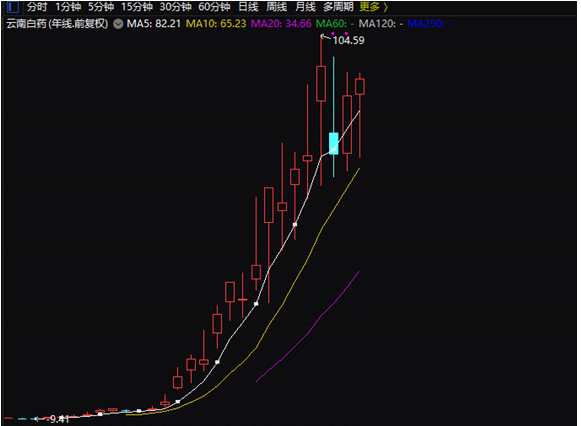The image size is (581, 426).
Task: Expand the 更多 periods menu
Action: coord(374,7)
